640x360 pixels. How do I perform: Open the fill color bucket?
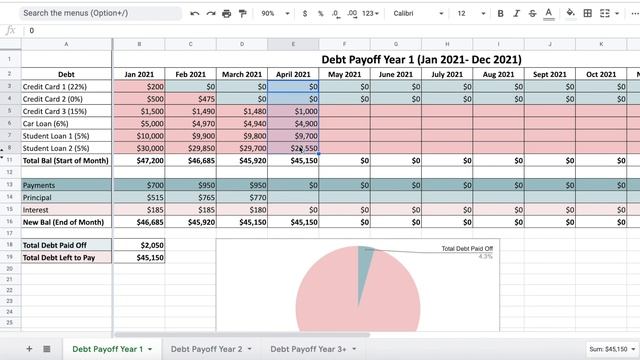pos(571,13)
